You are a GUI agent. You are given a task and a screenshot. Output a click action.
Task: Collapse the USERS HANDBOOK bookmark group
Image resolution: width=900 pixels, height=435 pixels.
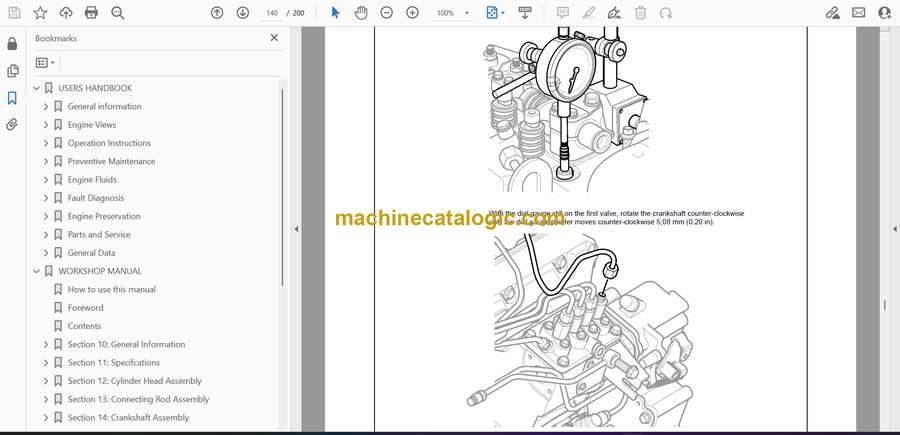pyautogui.click(x=37, y=88)
